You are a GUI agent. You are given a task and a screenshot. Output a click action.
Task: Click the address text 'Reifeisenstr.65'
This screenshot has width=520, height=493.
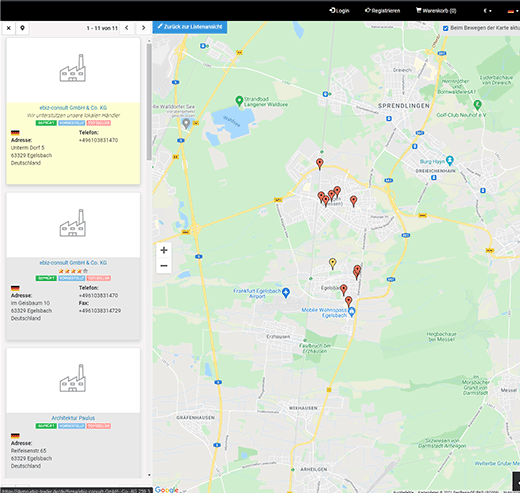(x=29, y=451)
